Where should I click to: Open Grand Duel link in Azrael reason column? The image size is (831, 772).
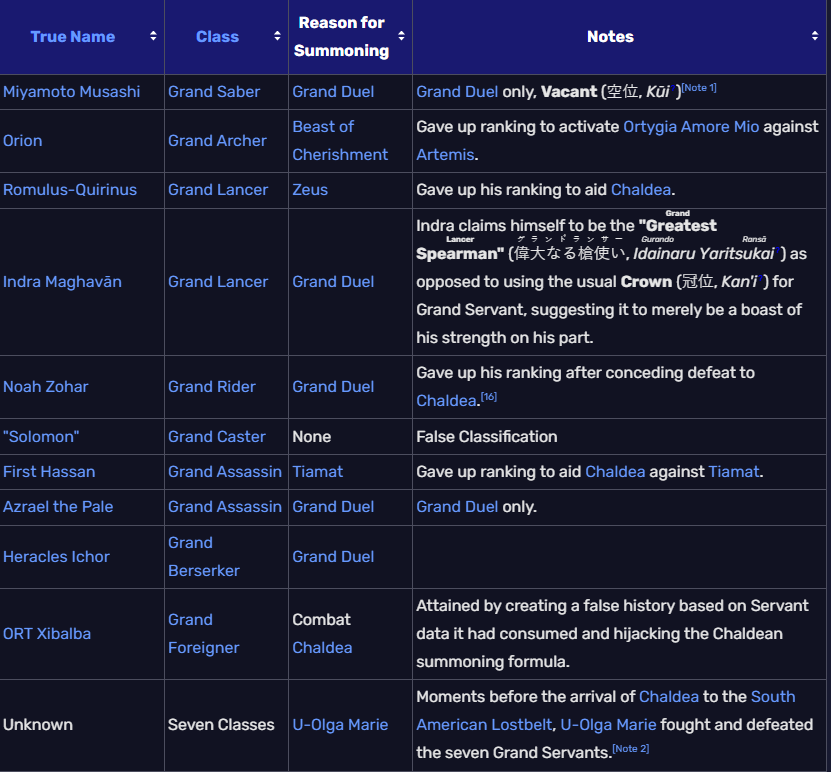[x=333, y=507]
